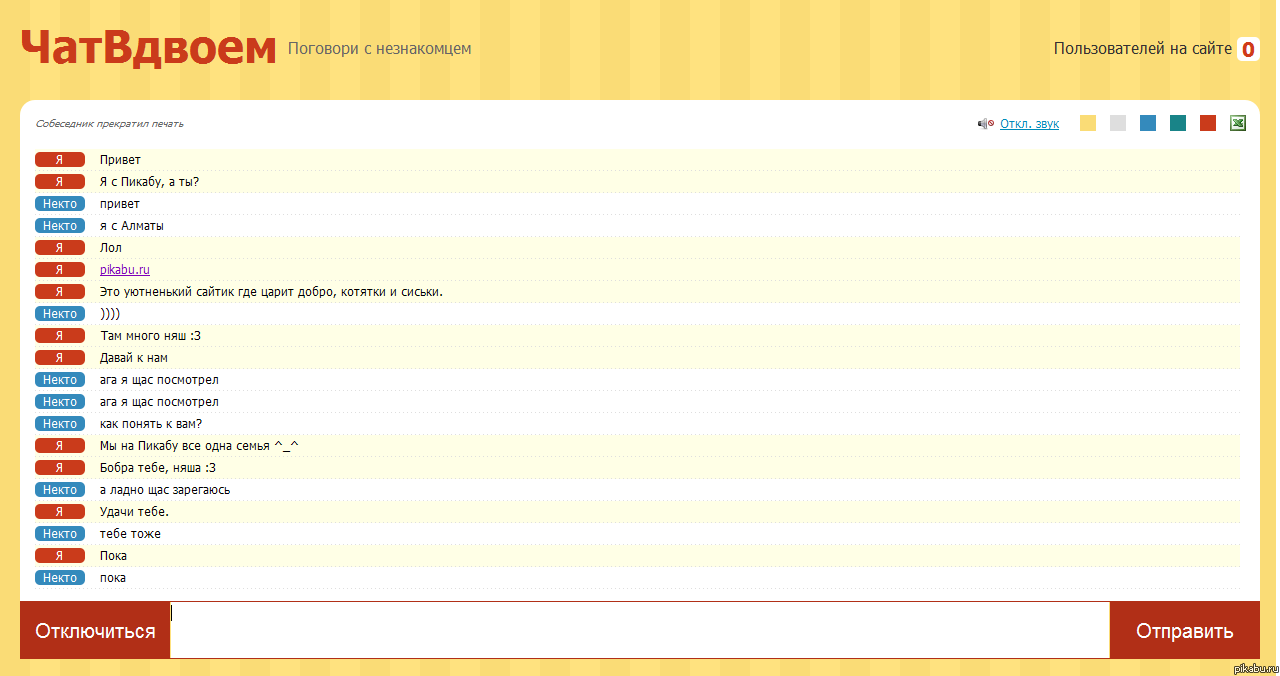
Task: Pick the red theme color swatch
Action: click(1208, 123)
